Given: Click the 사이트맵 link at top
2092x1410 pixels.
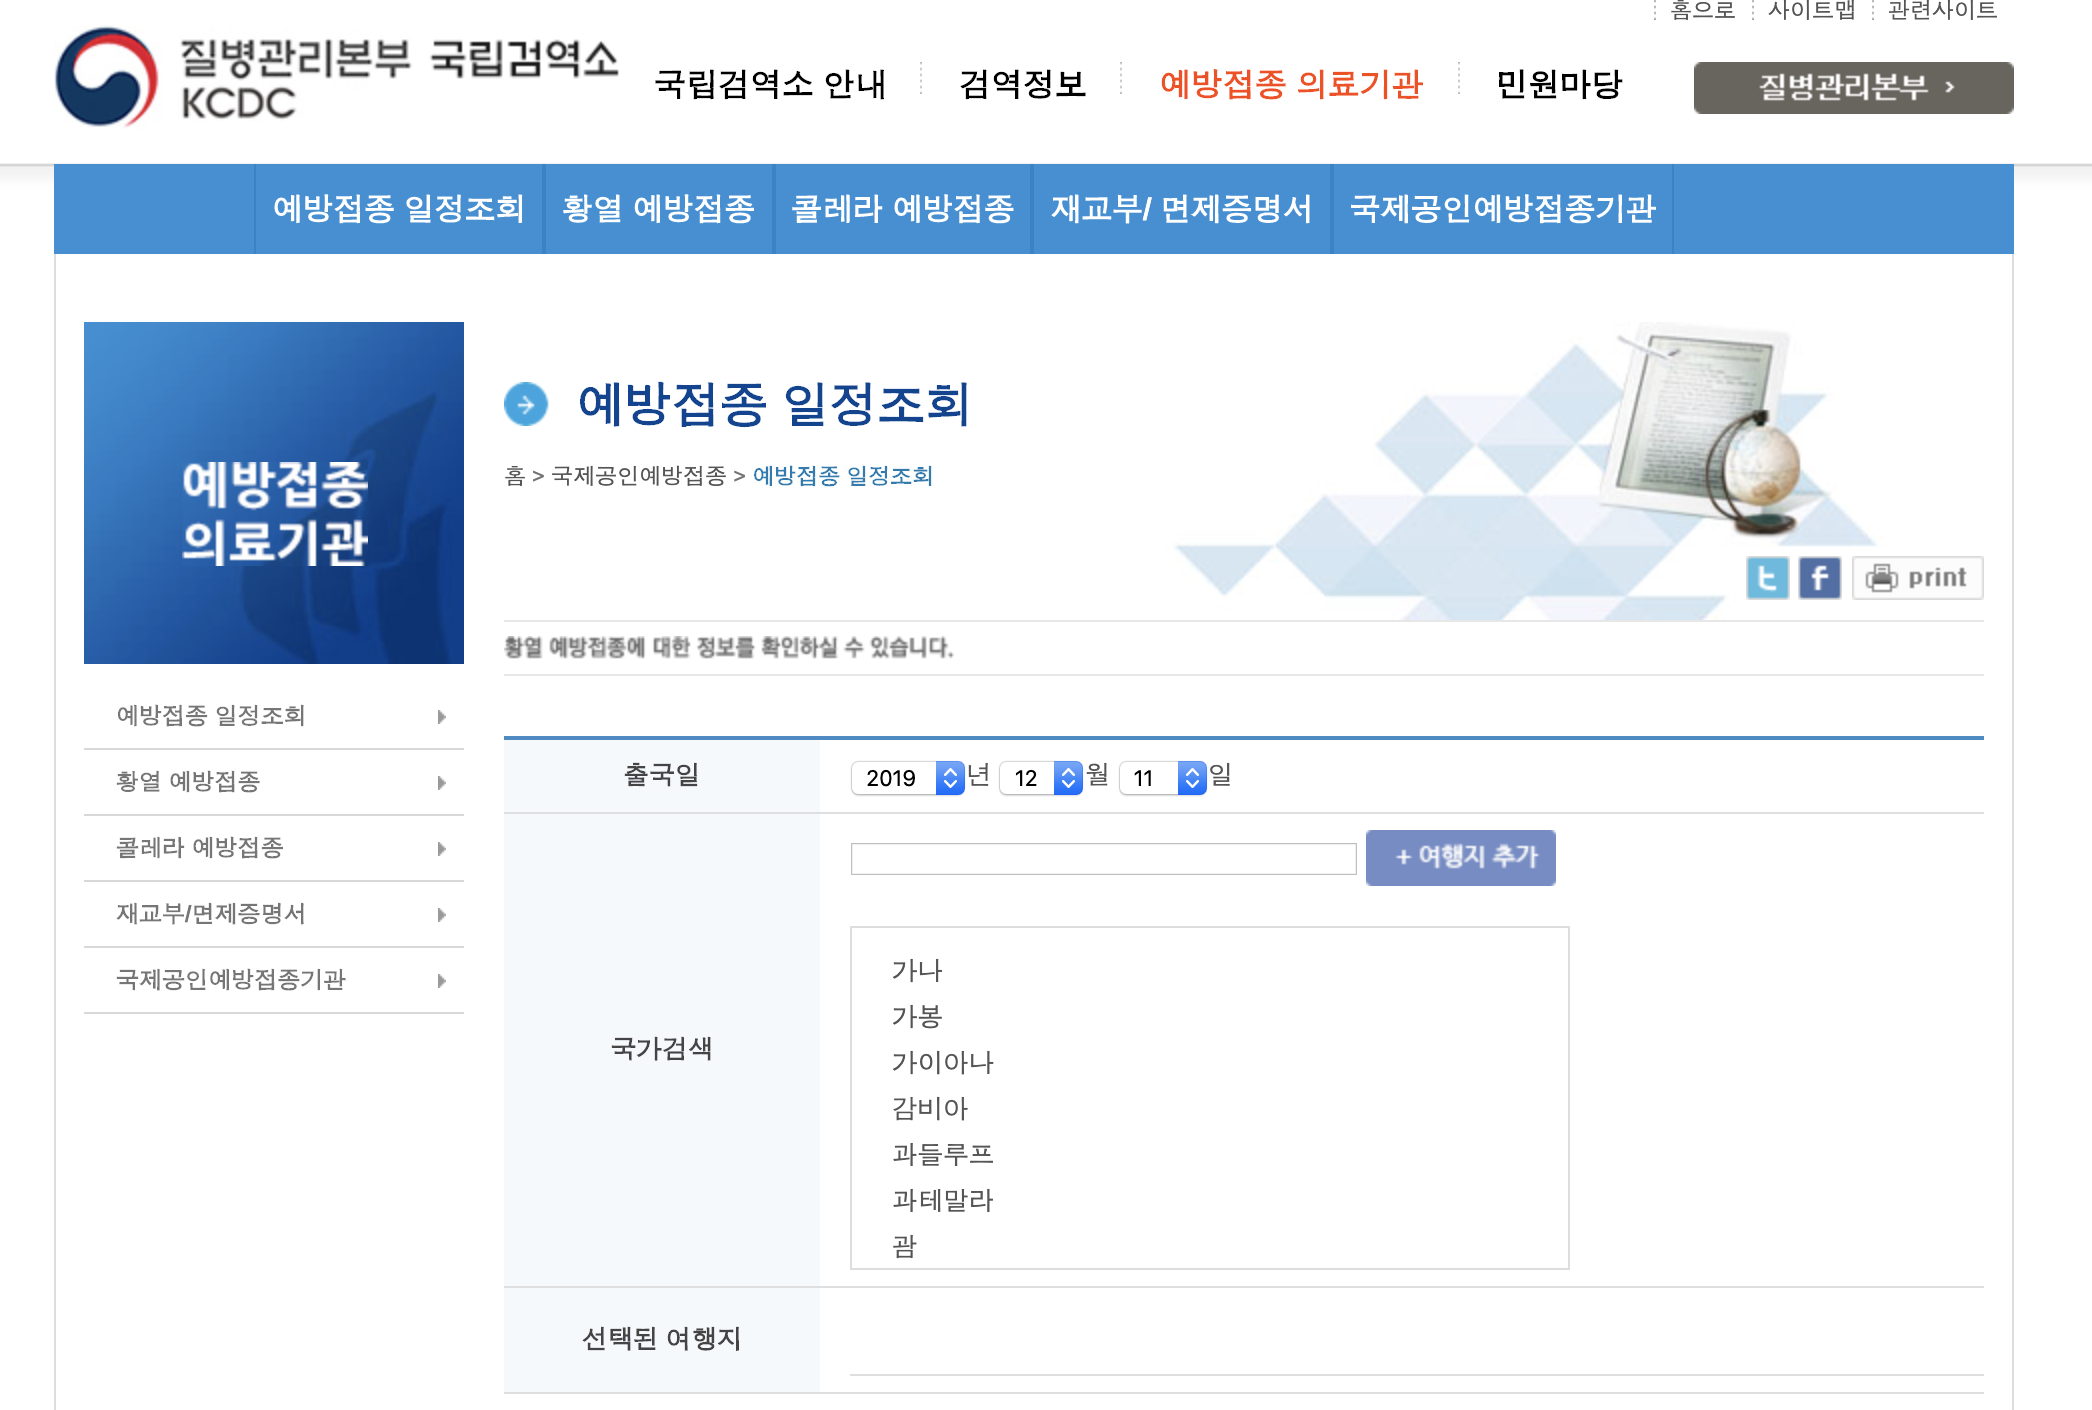Looking at the screenshot, I should tap(1811, 11).
